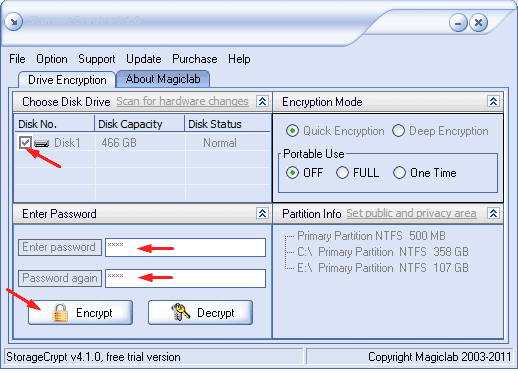
Task: Click the round arrow icon in title bar
Action: pos(14,22)
